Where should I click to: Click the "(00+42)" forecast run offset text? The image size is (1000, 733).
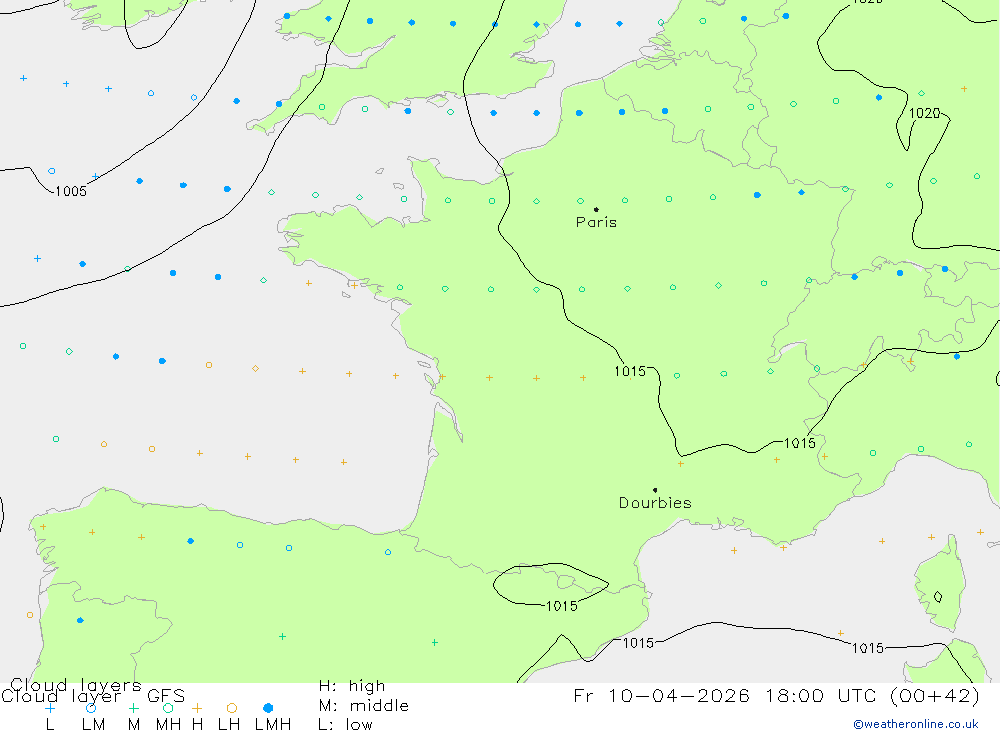pos(934,695)
